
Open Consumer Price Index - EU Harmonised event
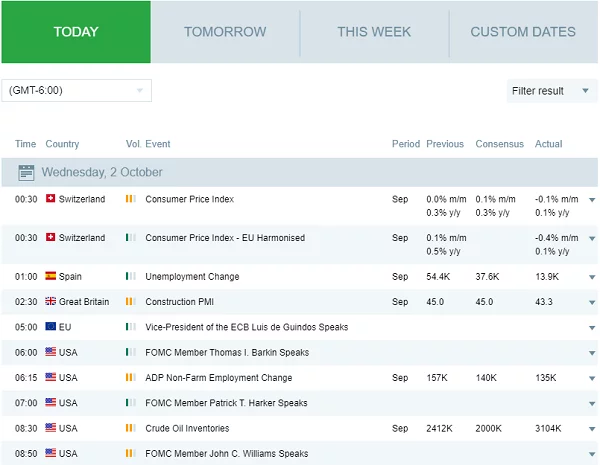[225, 238]
